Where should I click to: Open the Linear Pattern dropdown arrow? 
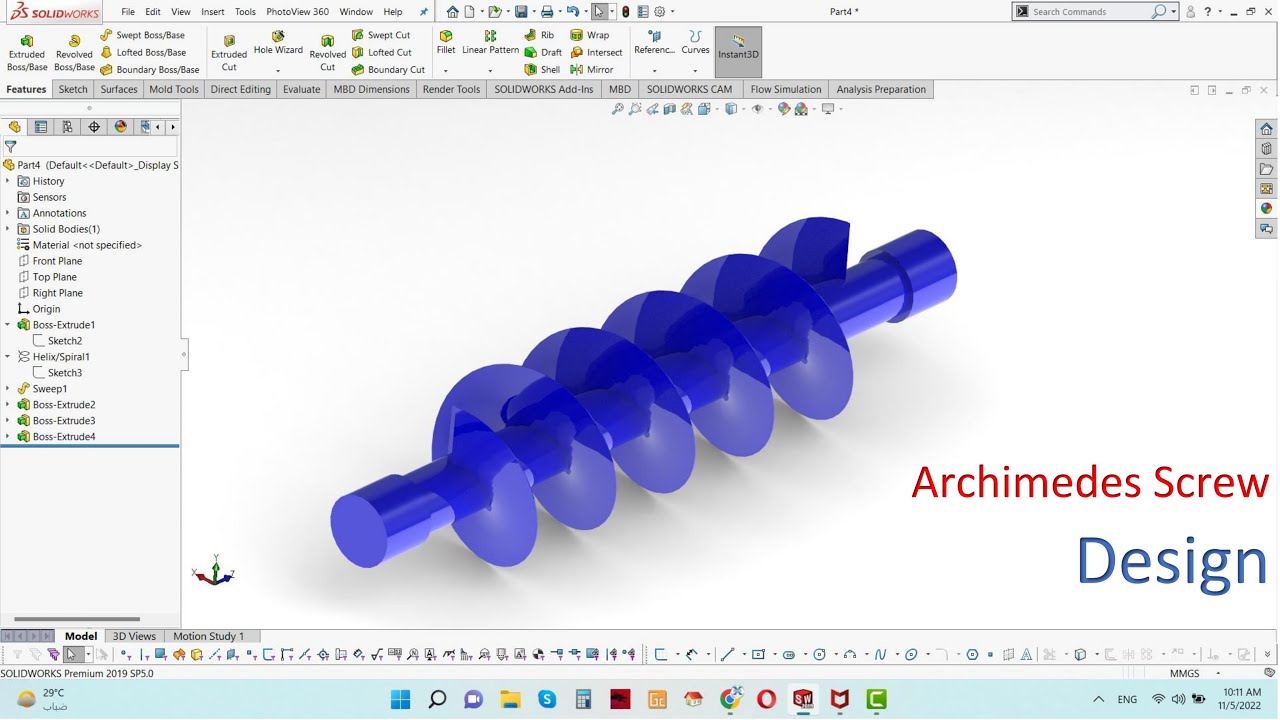point(490,71)
